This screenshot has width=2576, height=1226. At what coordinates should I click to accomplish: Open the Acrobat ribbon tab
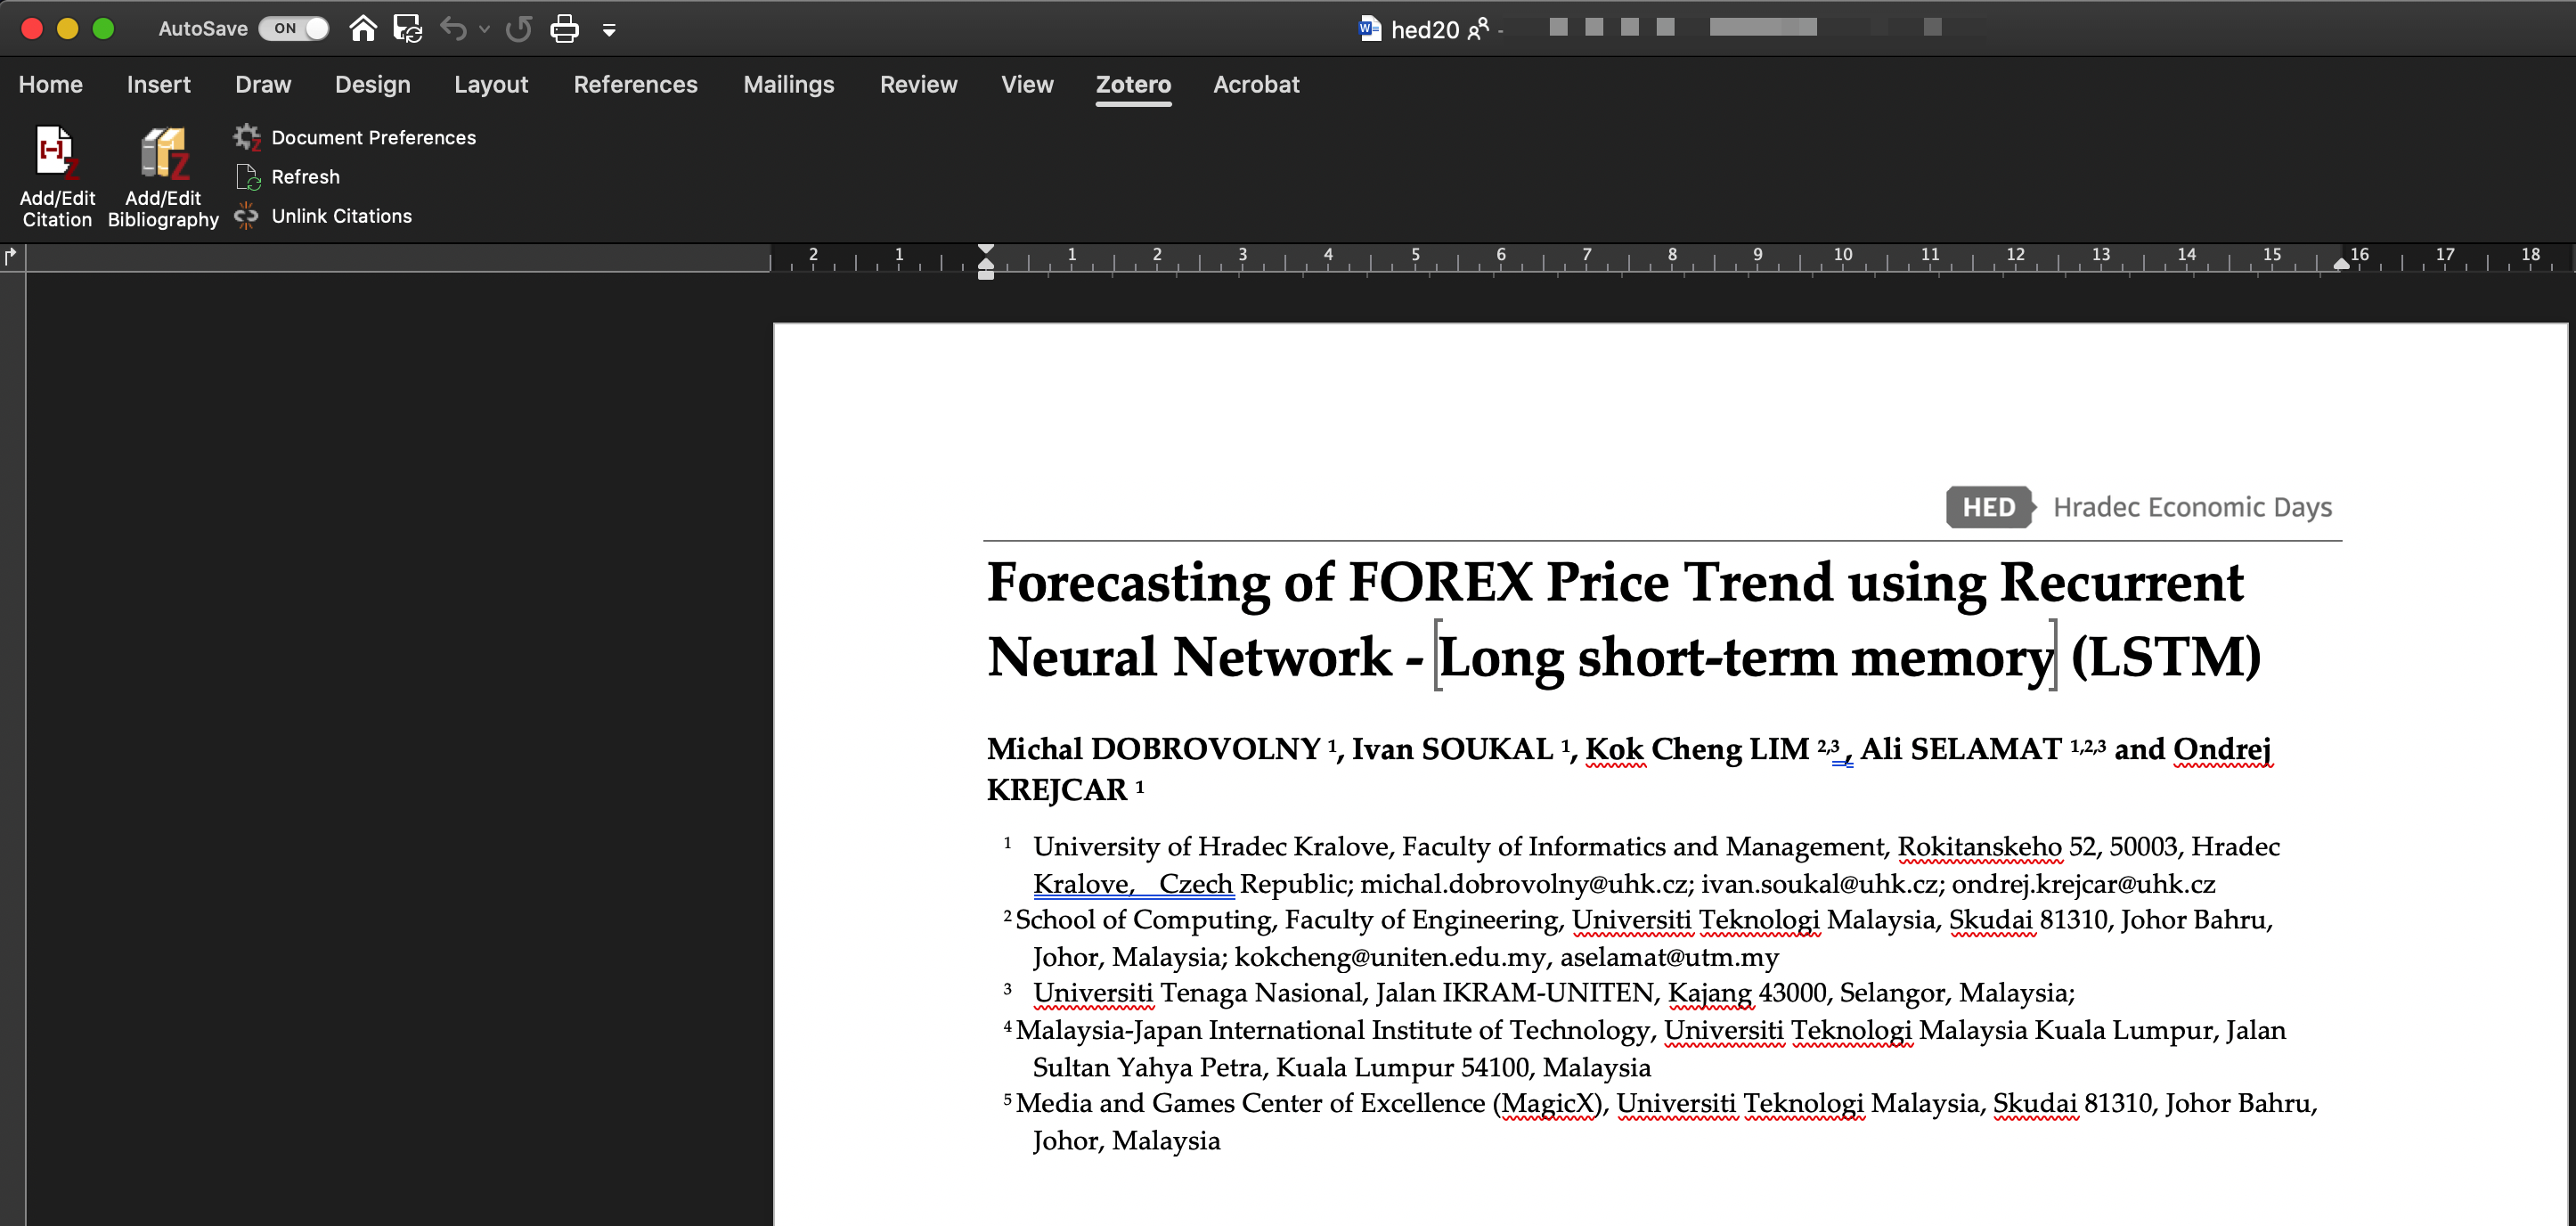(1256, 84)
